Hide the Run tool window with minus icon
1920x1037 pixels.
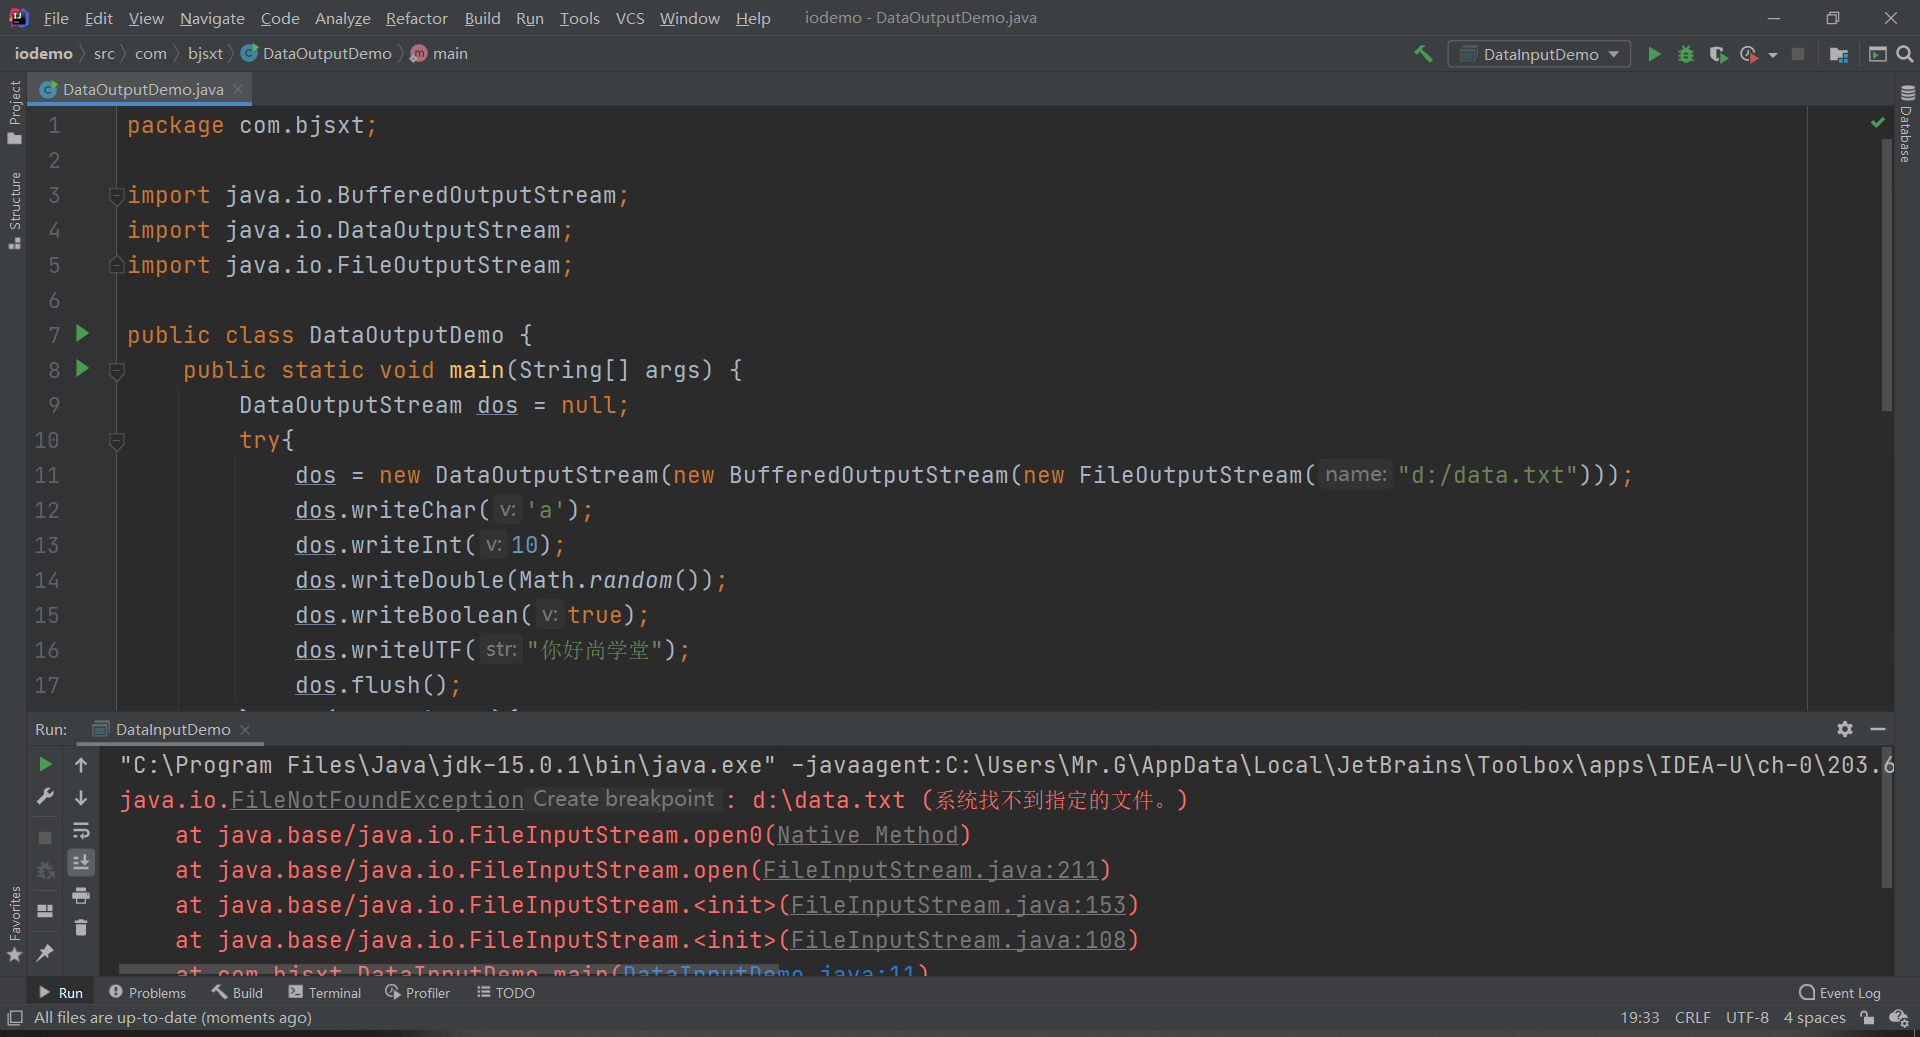point(1878,729)
